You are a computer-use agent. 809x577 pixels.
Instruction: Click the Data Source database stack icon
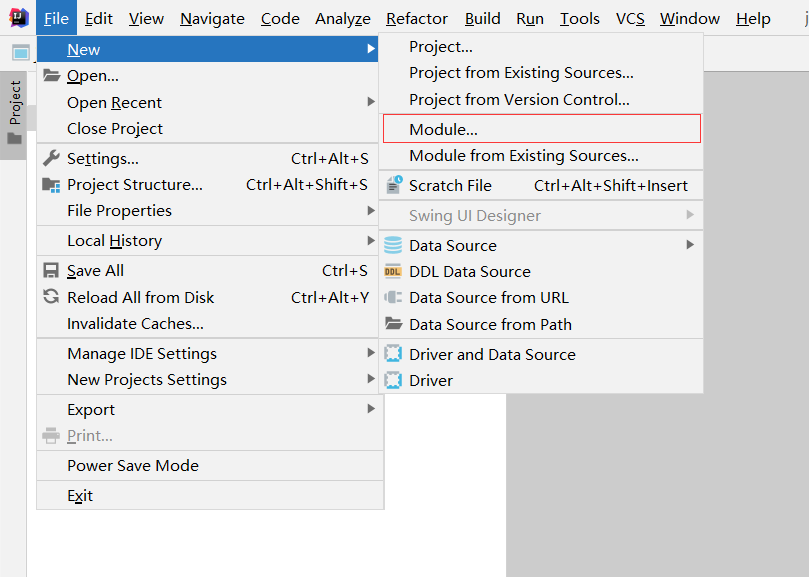pos(394,245)
